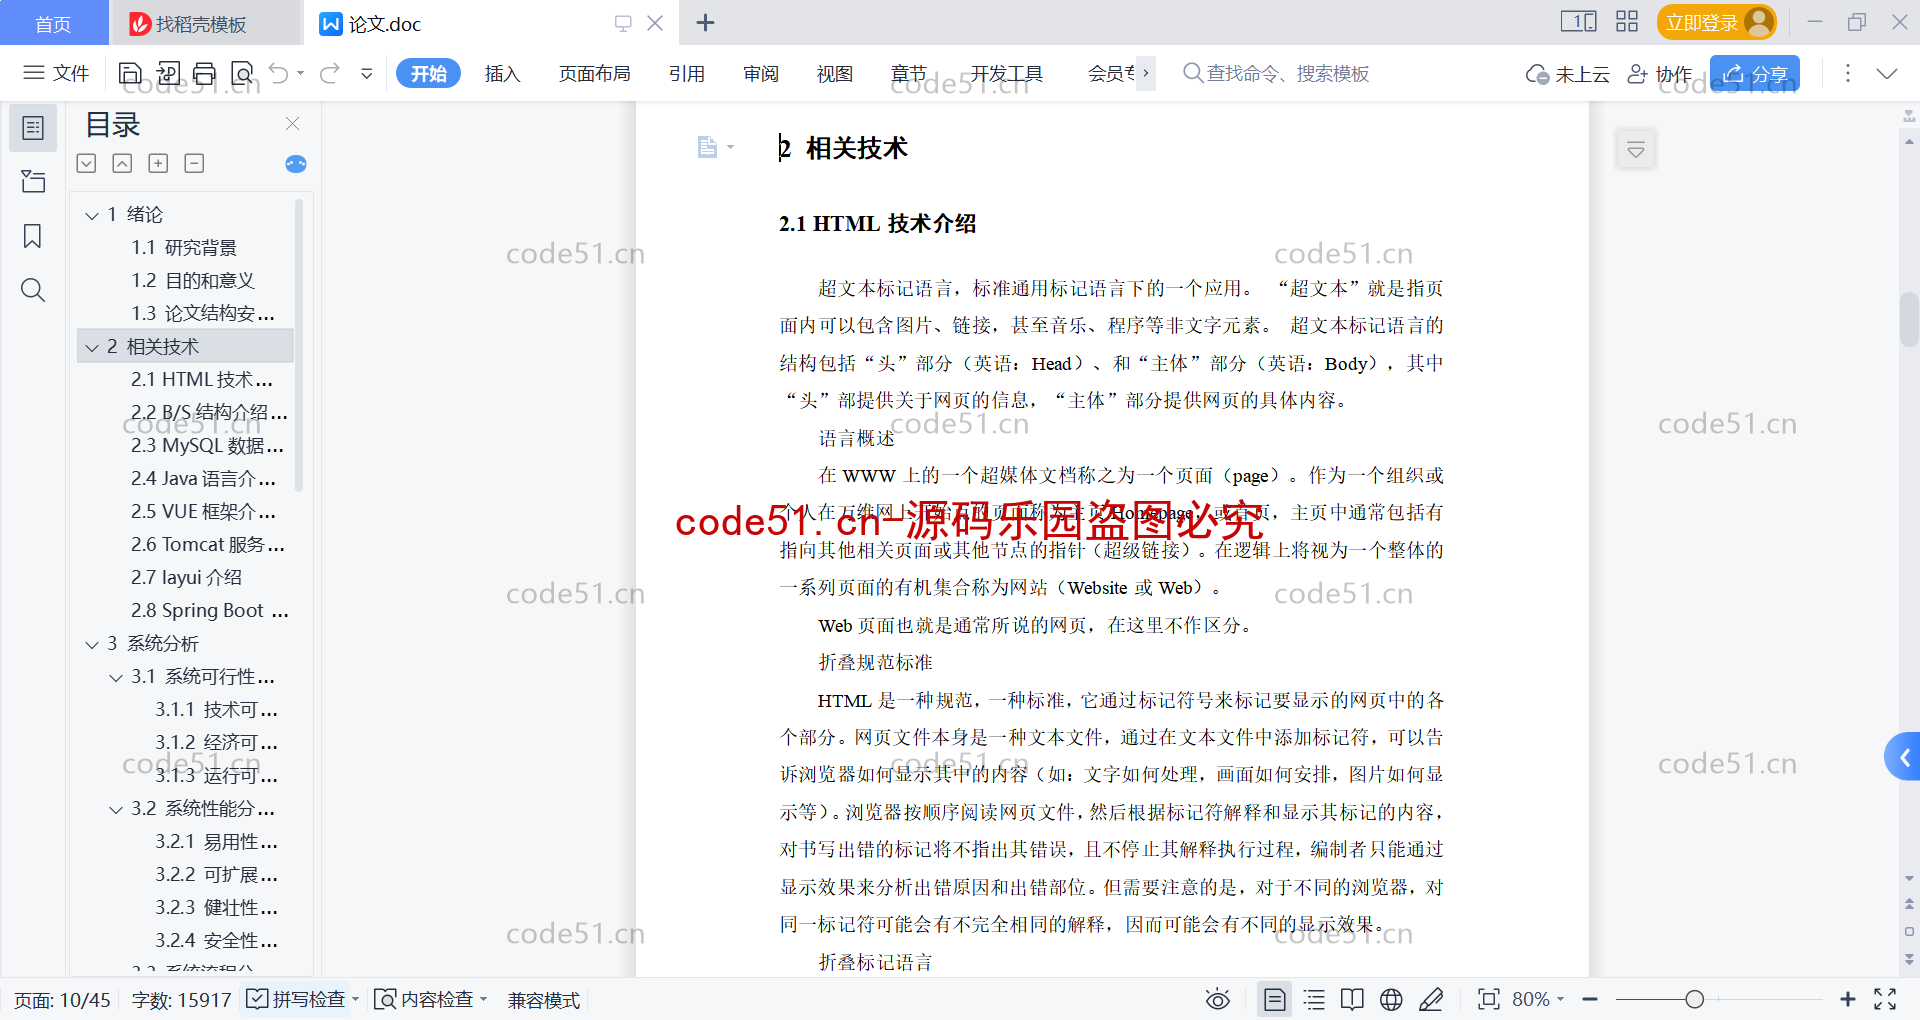This screenshot has width=1920, height=1020.
Task: Click the fit page icon in status bar
Action: point(1489,999)
